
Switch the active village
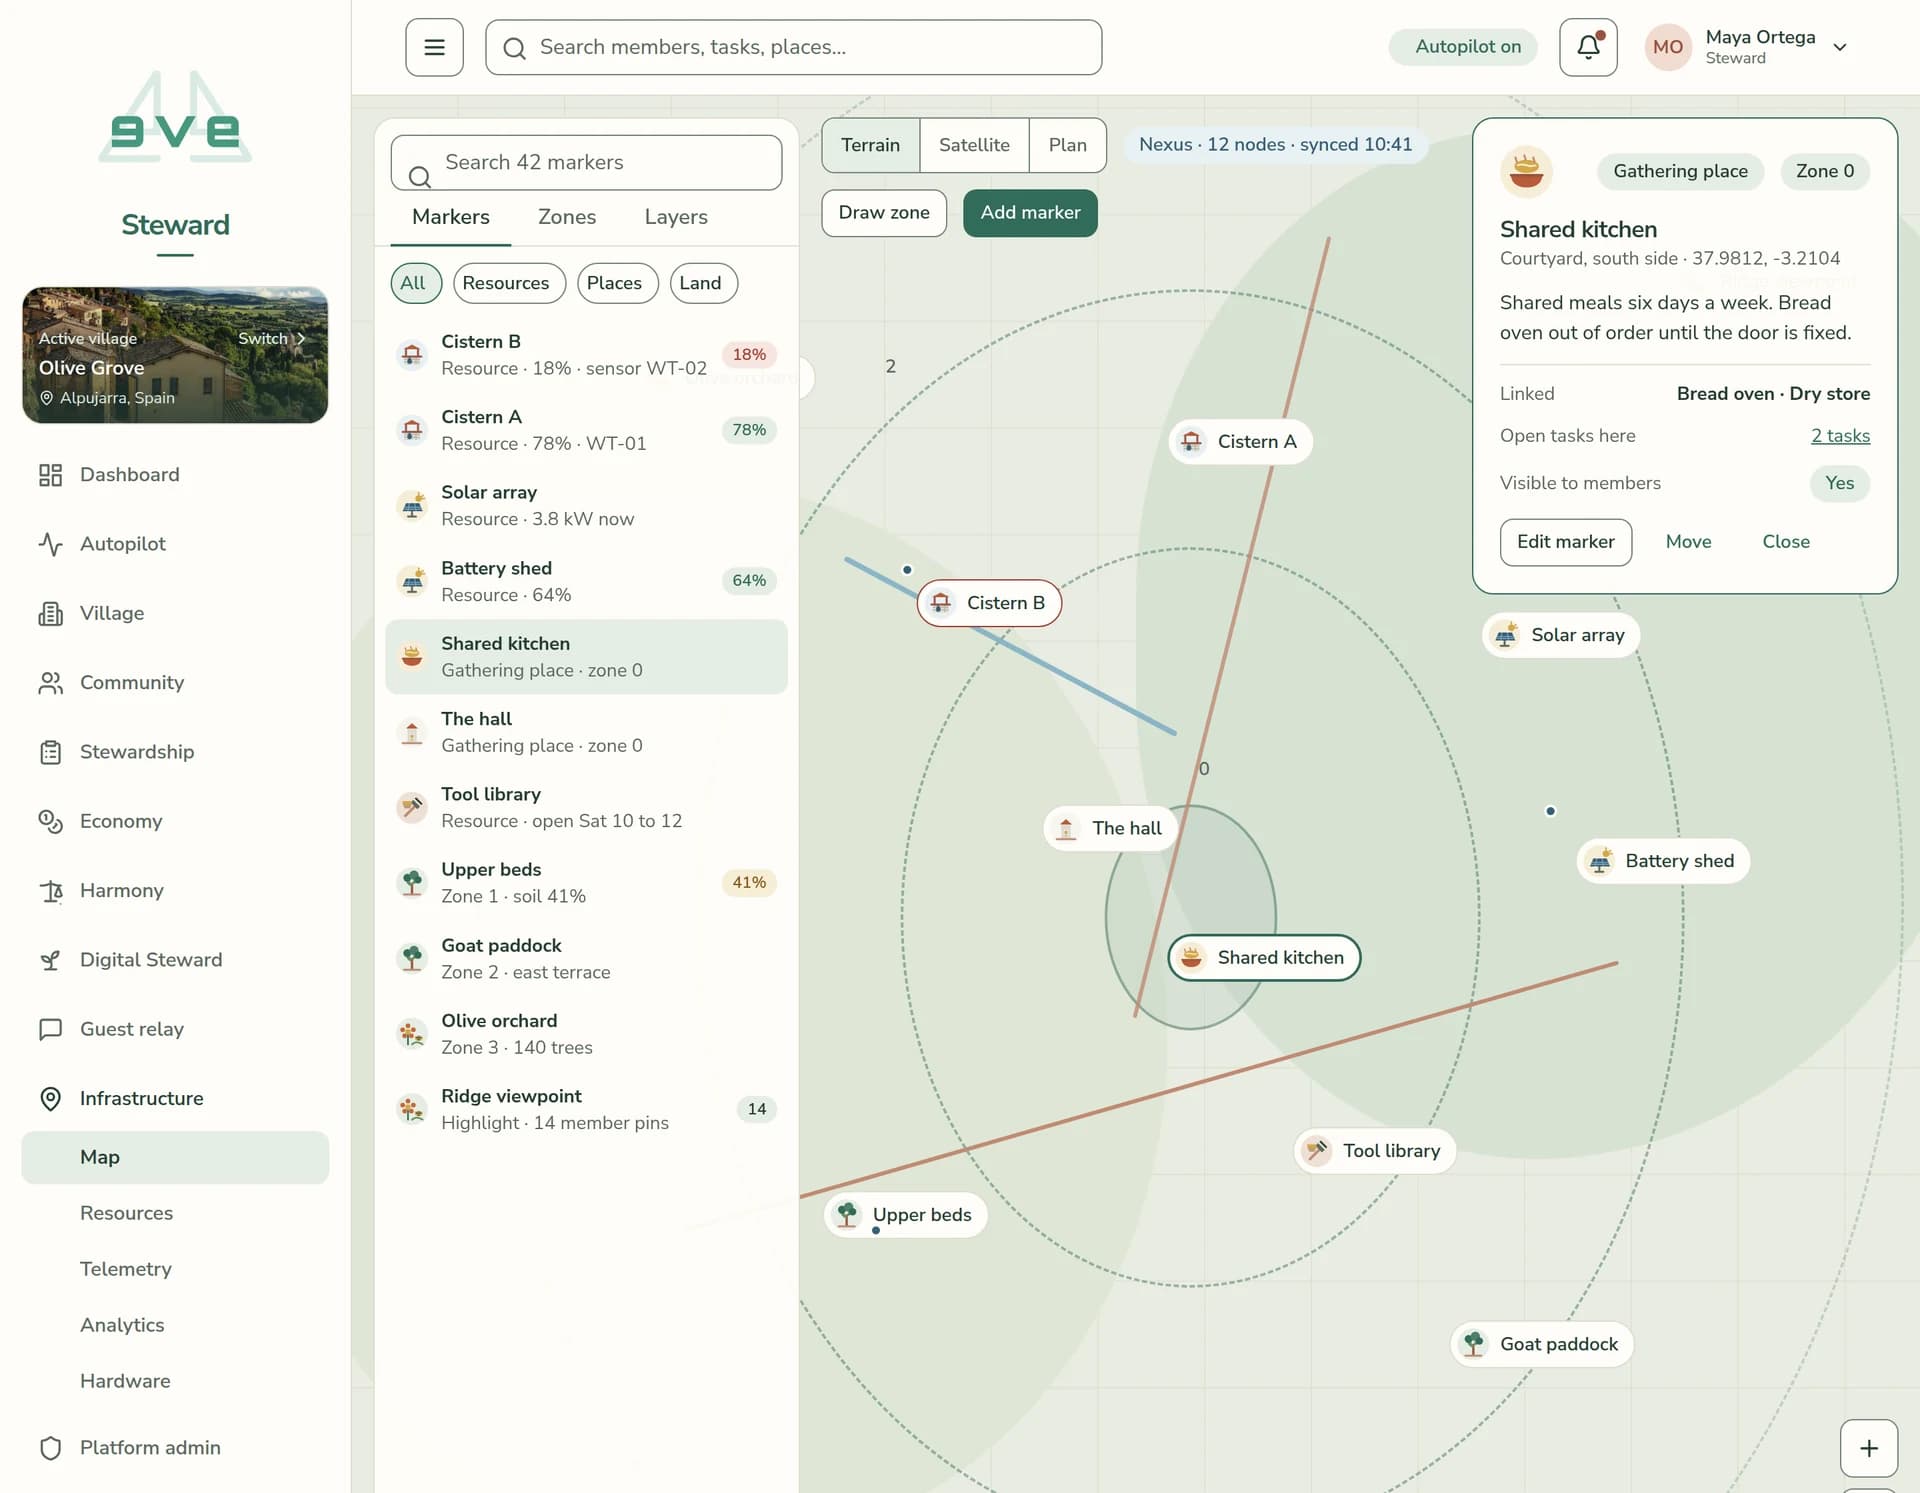(271, 339)
